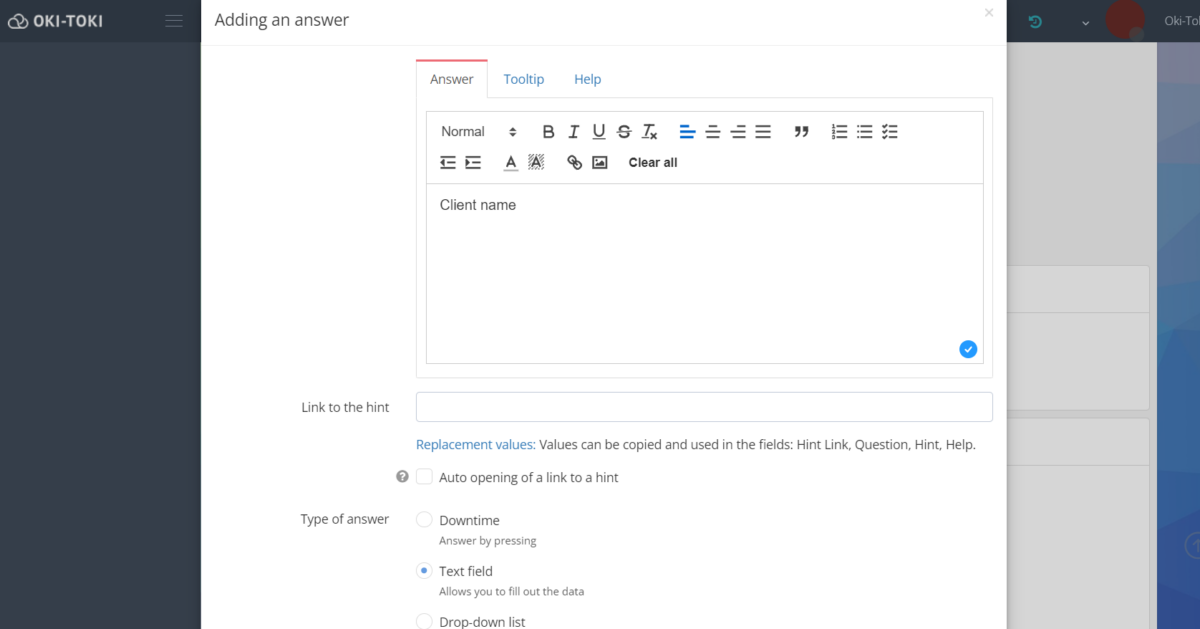This screenshot has height=629, width=1200.
Task: Increase indentation of the text
Action: coord(473,162)
